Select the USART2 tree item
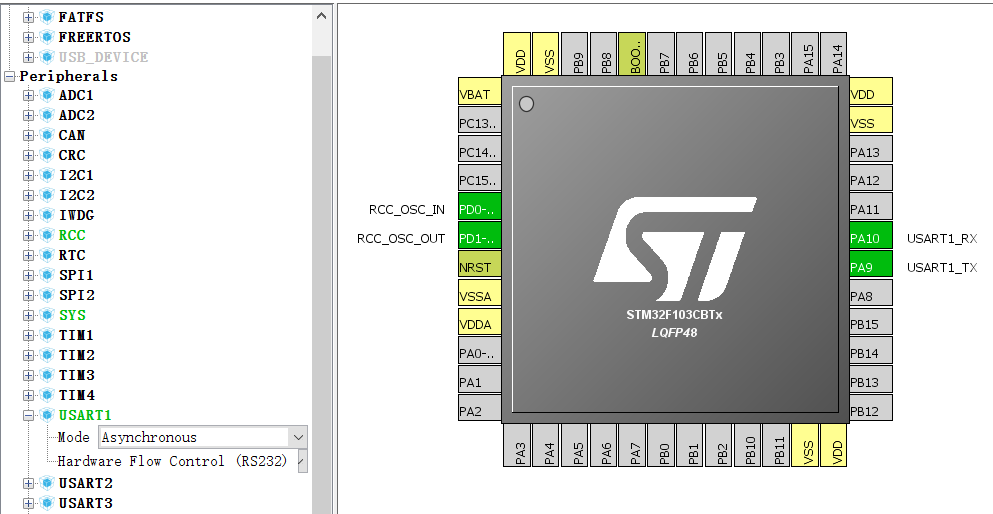The width and height of the screenshot is (993, 514). (x=85, y=483)
